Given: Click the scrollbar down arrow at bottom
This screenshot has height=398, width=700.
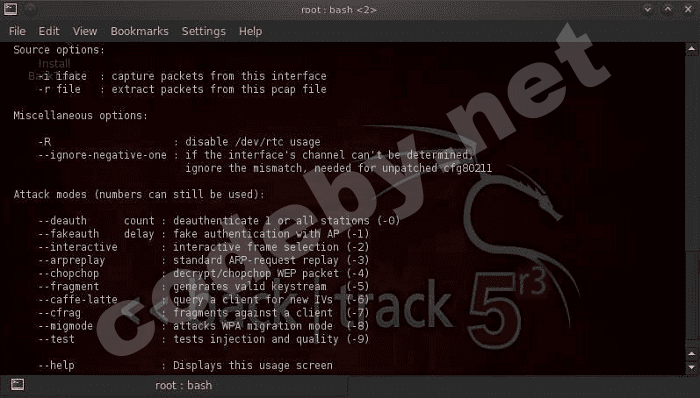Looking at the screenshot, I should coord(692,368).
